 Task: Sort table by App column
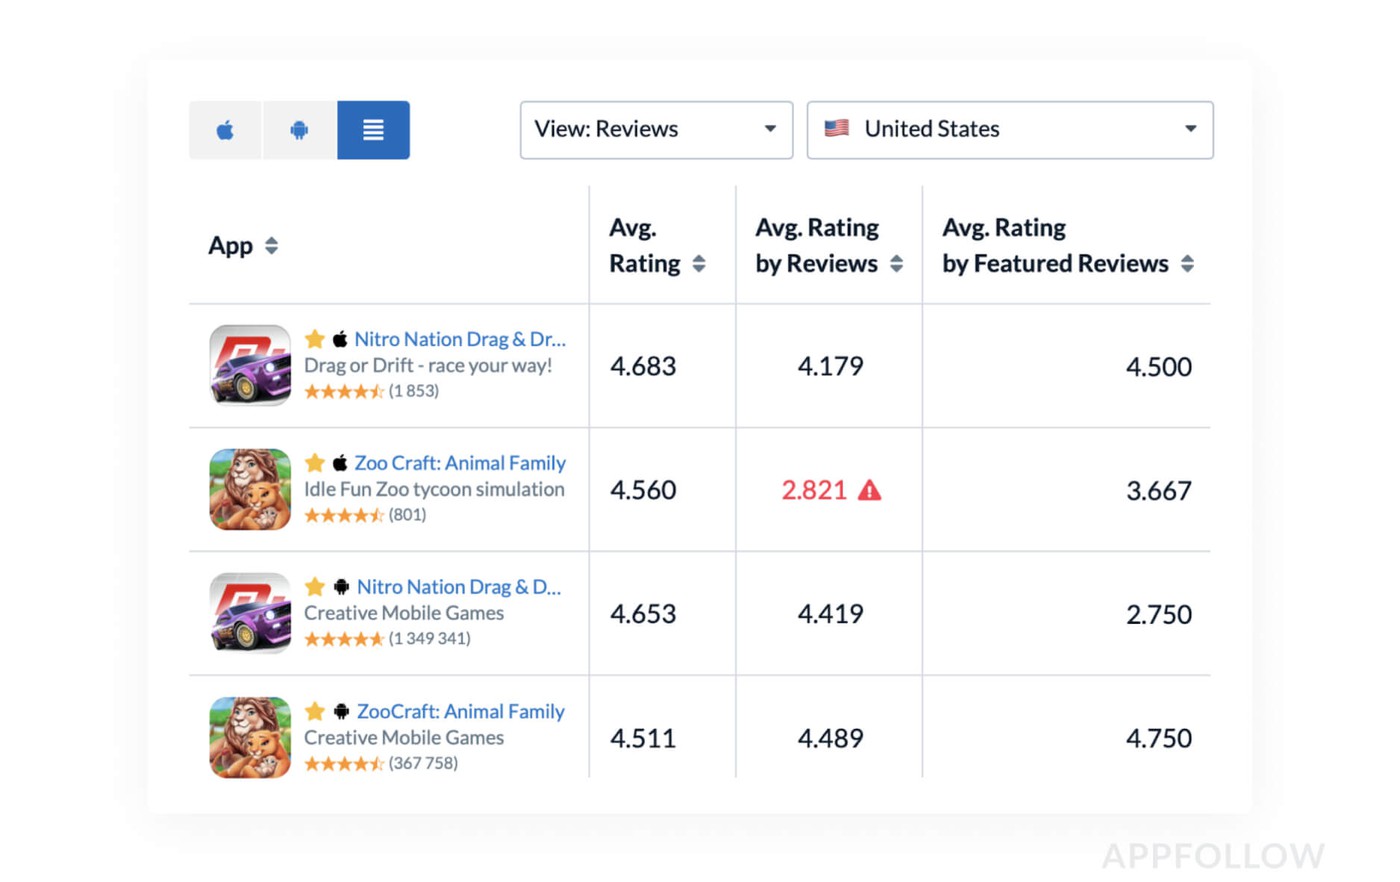[x=271, y=246]
